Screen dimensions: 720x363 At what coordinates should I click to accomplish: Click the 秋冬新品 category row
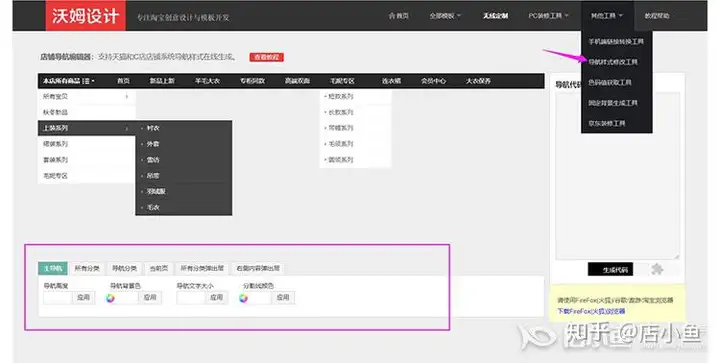click(87, 112)
